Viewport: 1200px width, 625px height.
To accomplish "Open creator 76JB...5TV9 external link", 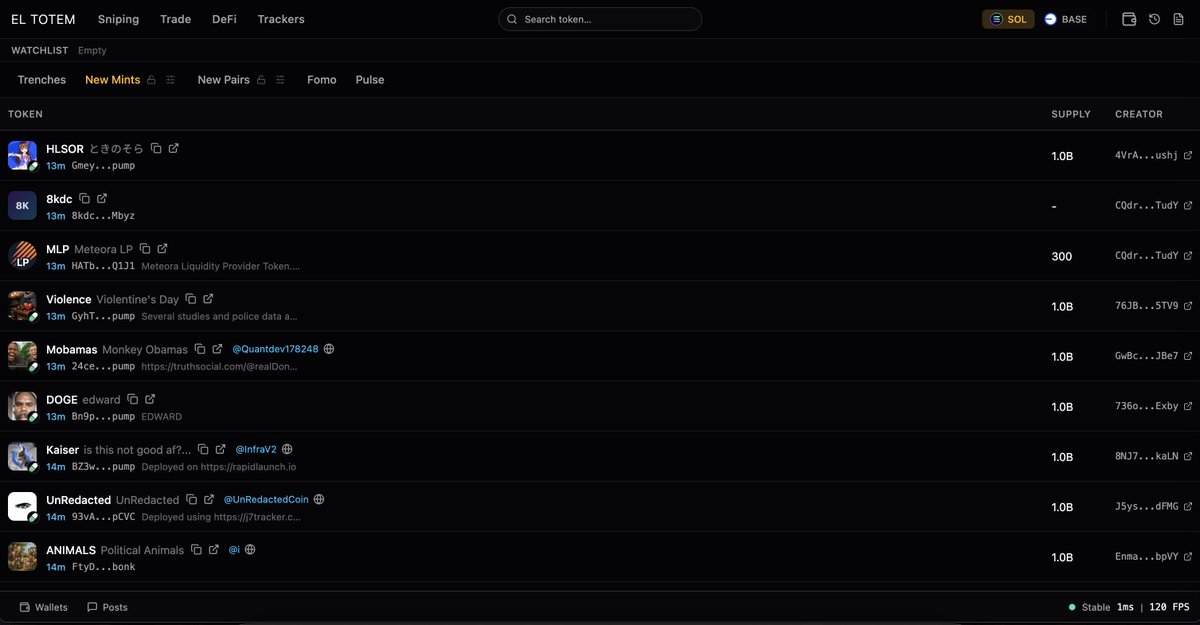I will click(1188, 305).
